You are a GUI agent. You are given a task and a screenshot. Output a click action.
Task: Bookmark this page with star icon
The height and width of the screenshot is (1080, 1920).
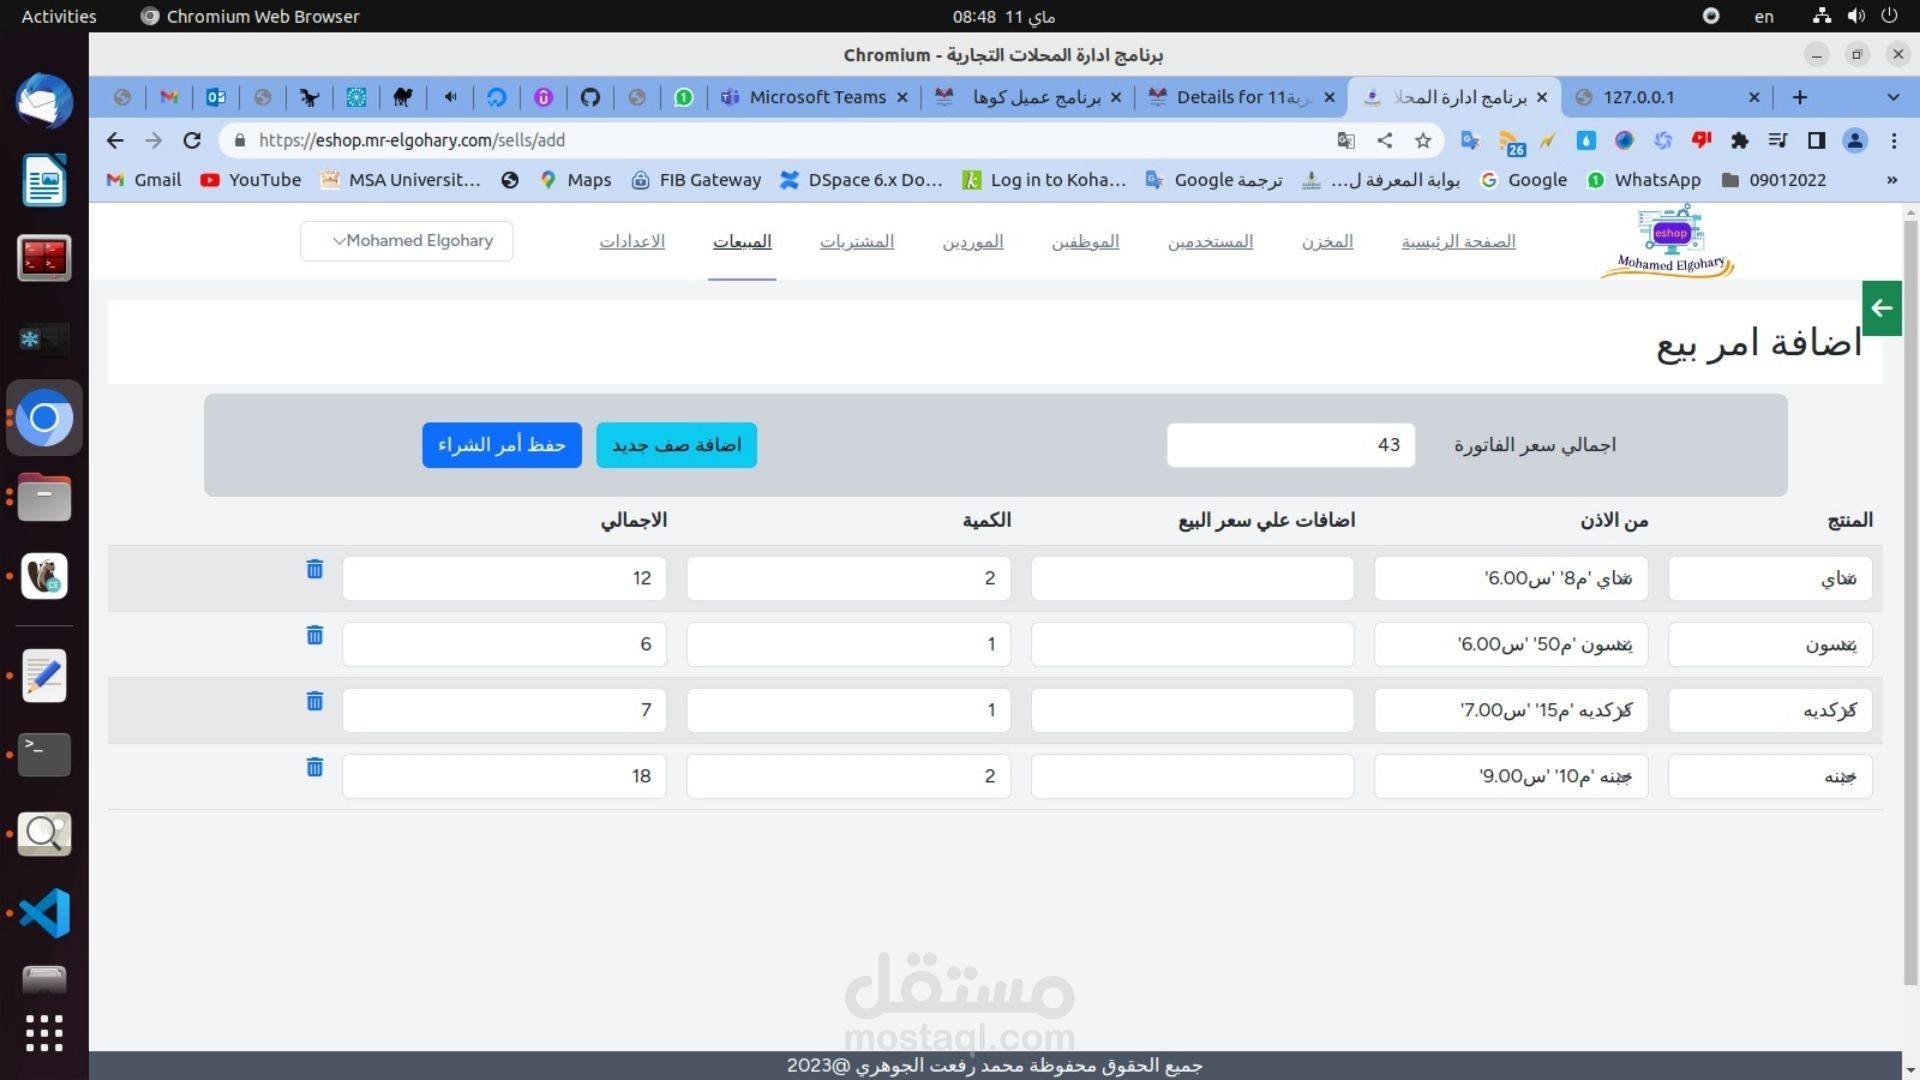1423,141
